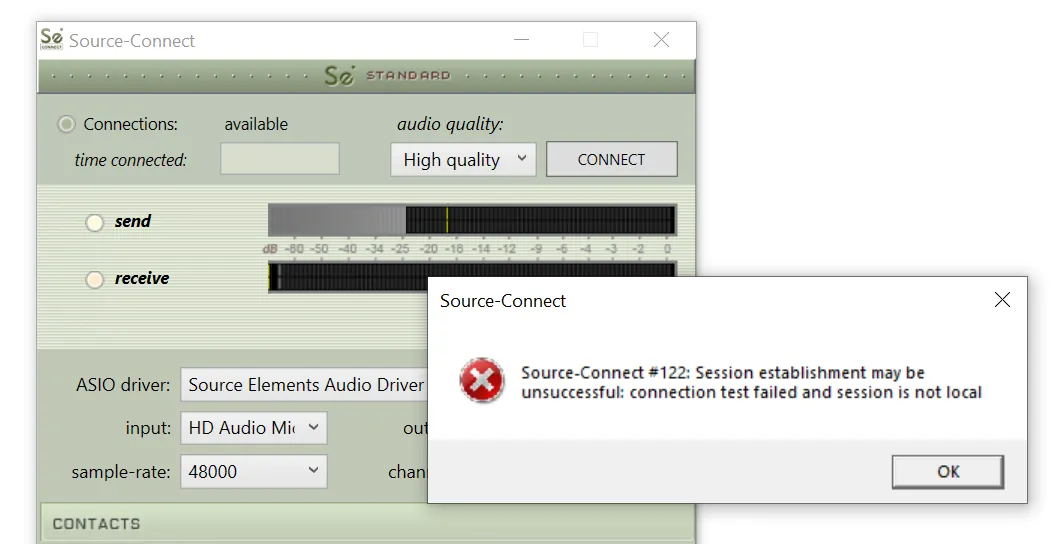Click the 'Connections:' label
Image resolution: width=1063 pixels, height=544 pixels.
pyautogui.click(x=131, y=124)
